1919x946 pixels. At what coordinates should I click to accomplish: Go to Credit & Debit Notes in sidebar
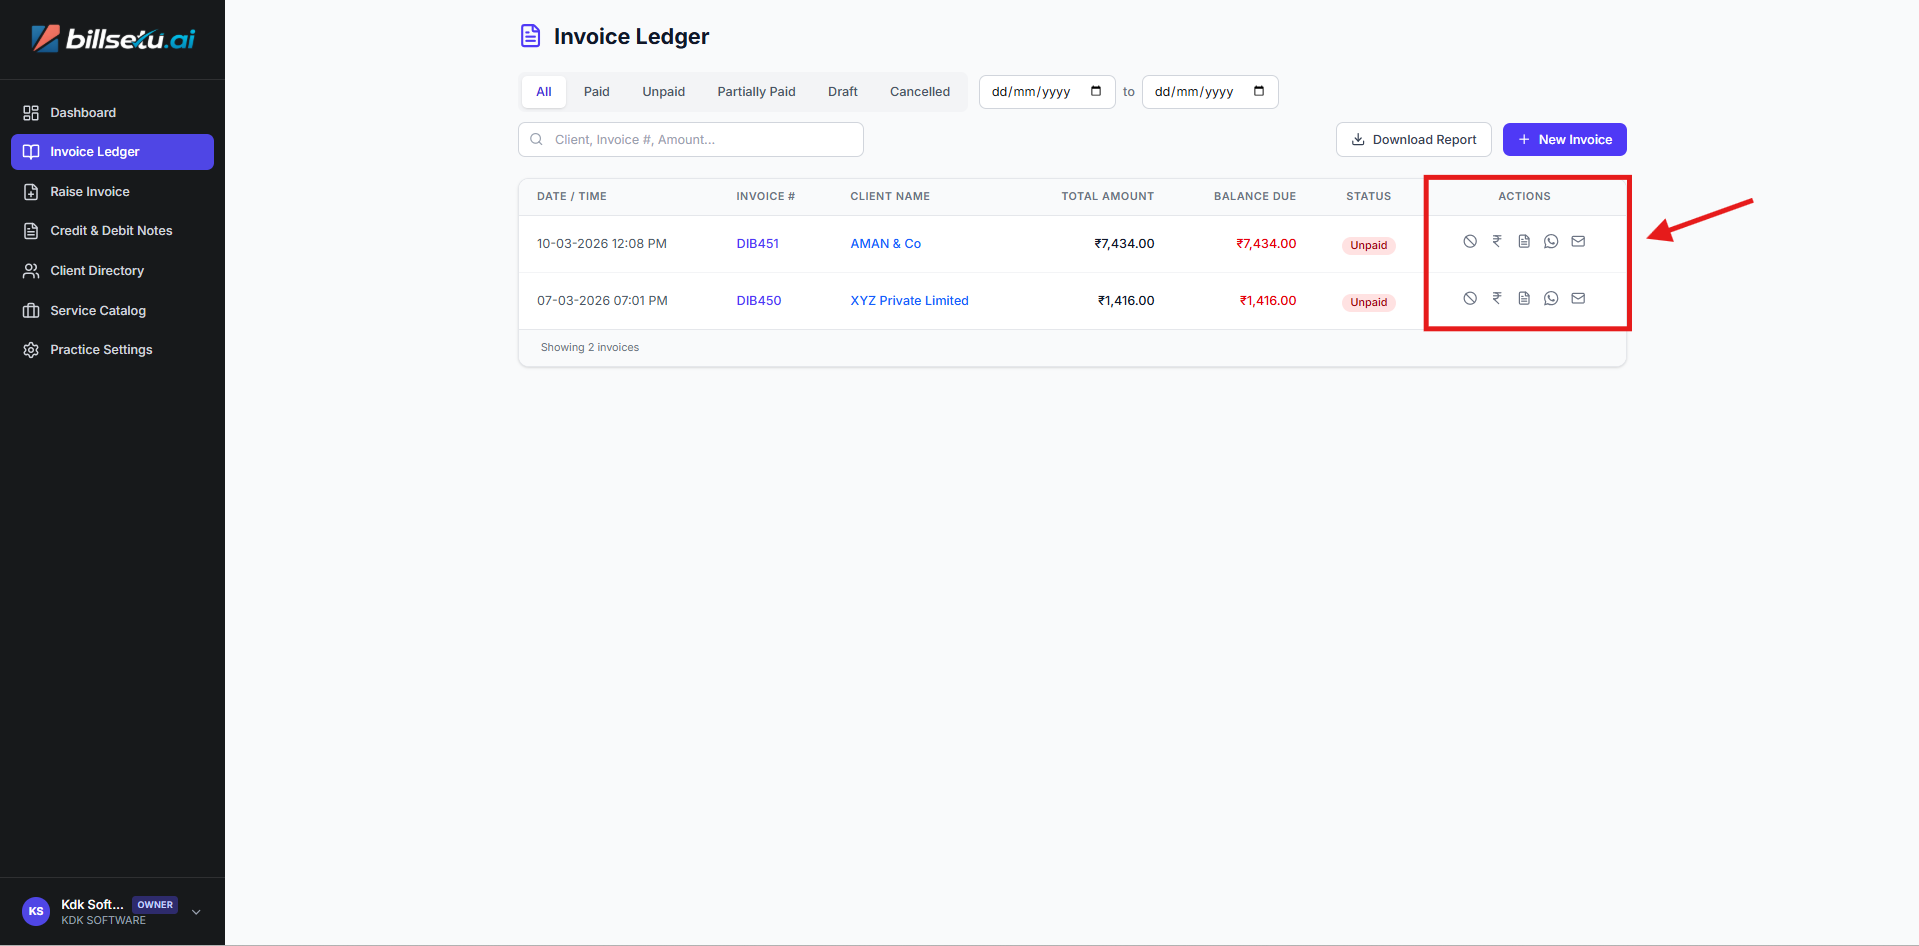click(x=111, y=231)
